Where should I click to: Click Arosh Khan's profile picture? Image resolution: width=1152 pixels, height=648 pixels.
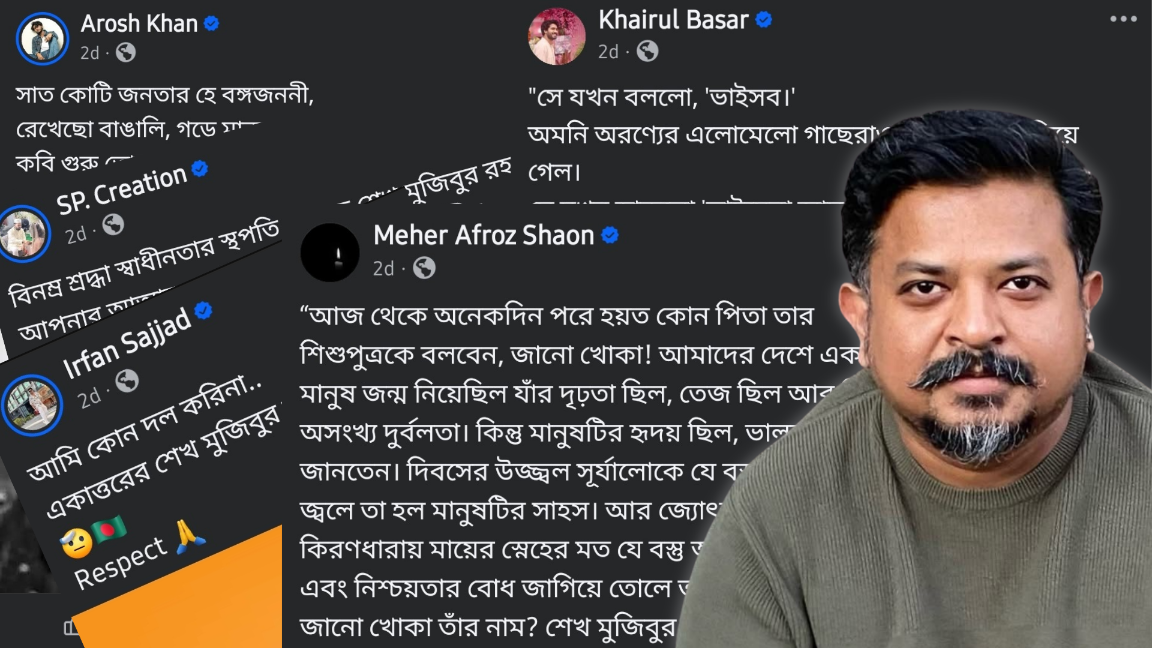tap(42, 38)
